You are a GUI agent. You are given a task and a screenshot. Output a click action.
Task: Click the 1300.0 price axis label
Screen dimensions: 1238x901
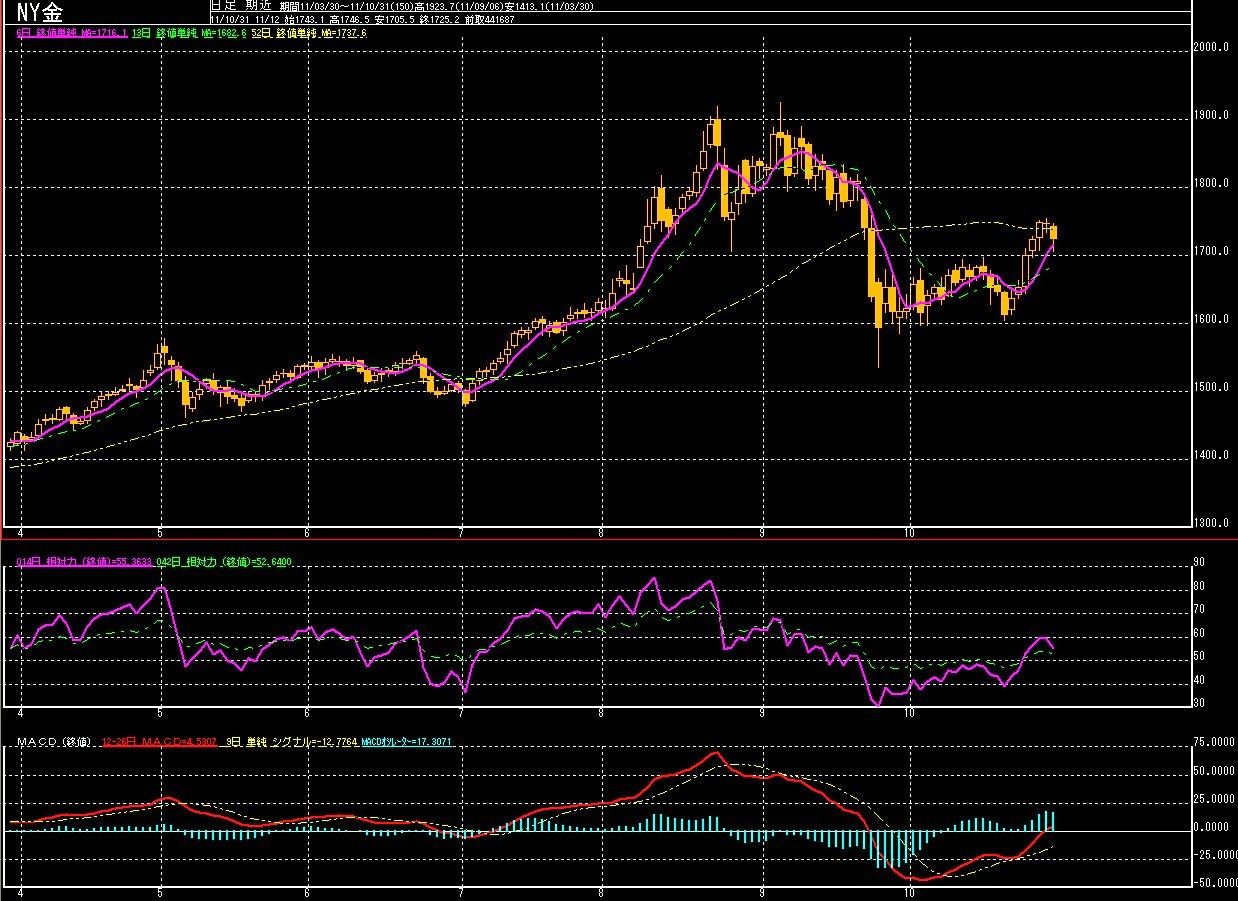tap(1213, 523)
